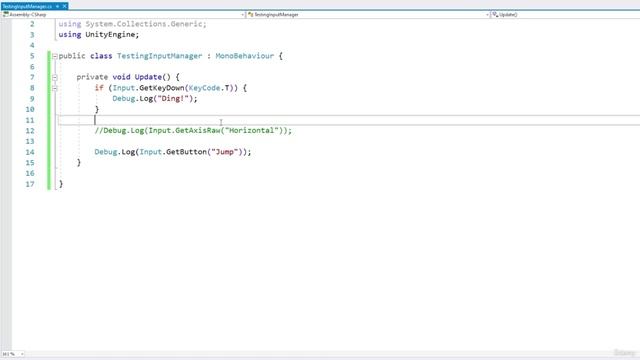The image size is (640, 360).
Task: Click the "Jump" string literal
Action: (x=224, y=152)
